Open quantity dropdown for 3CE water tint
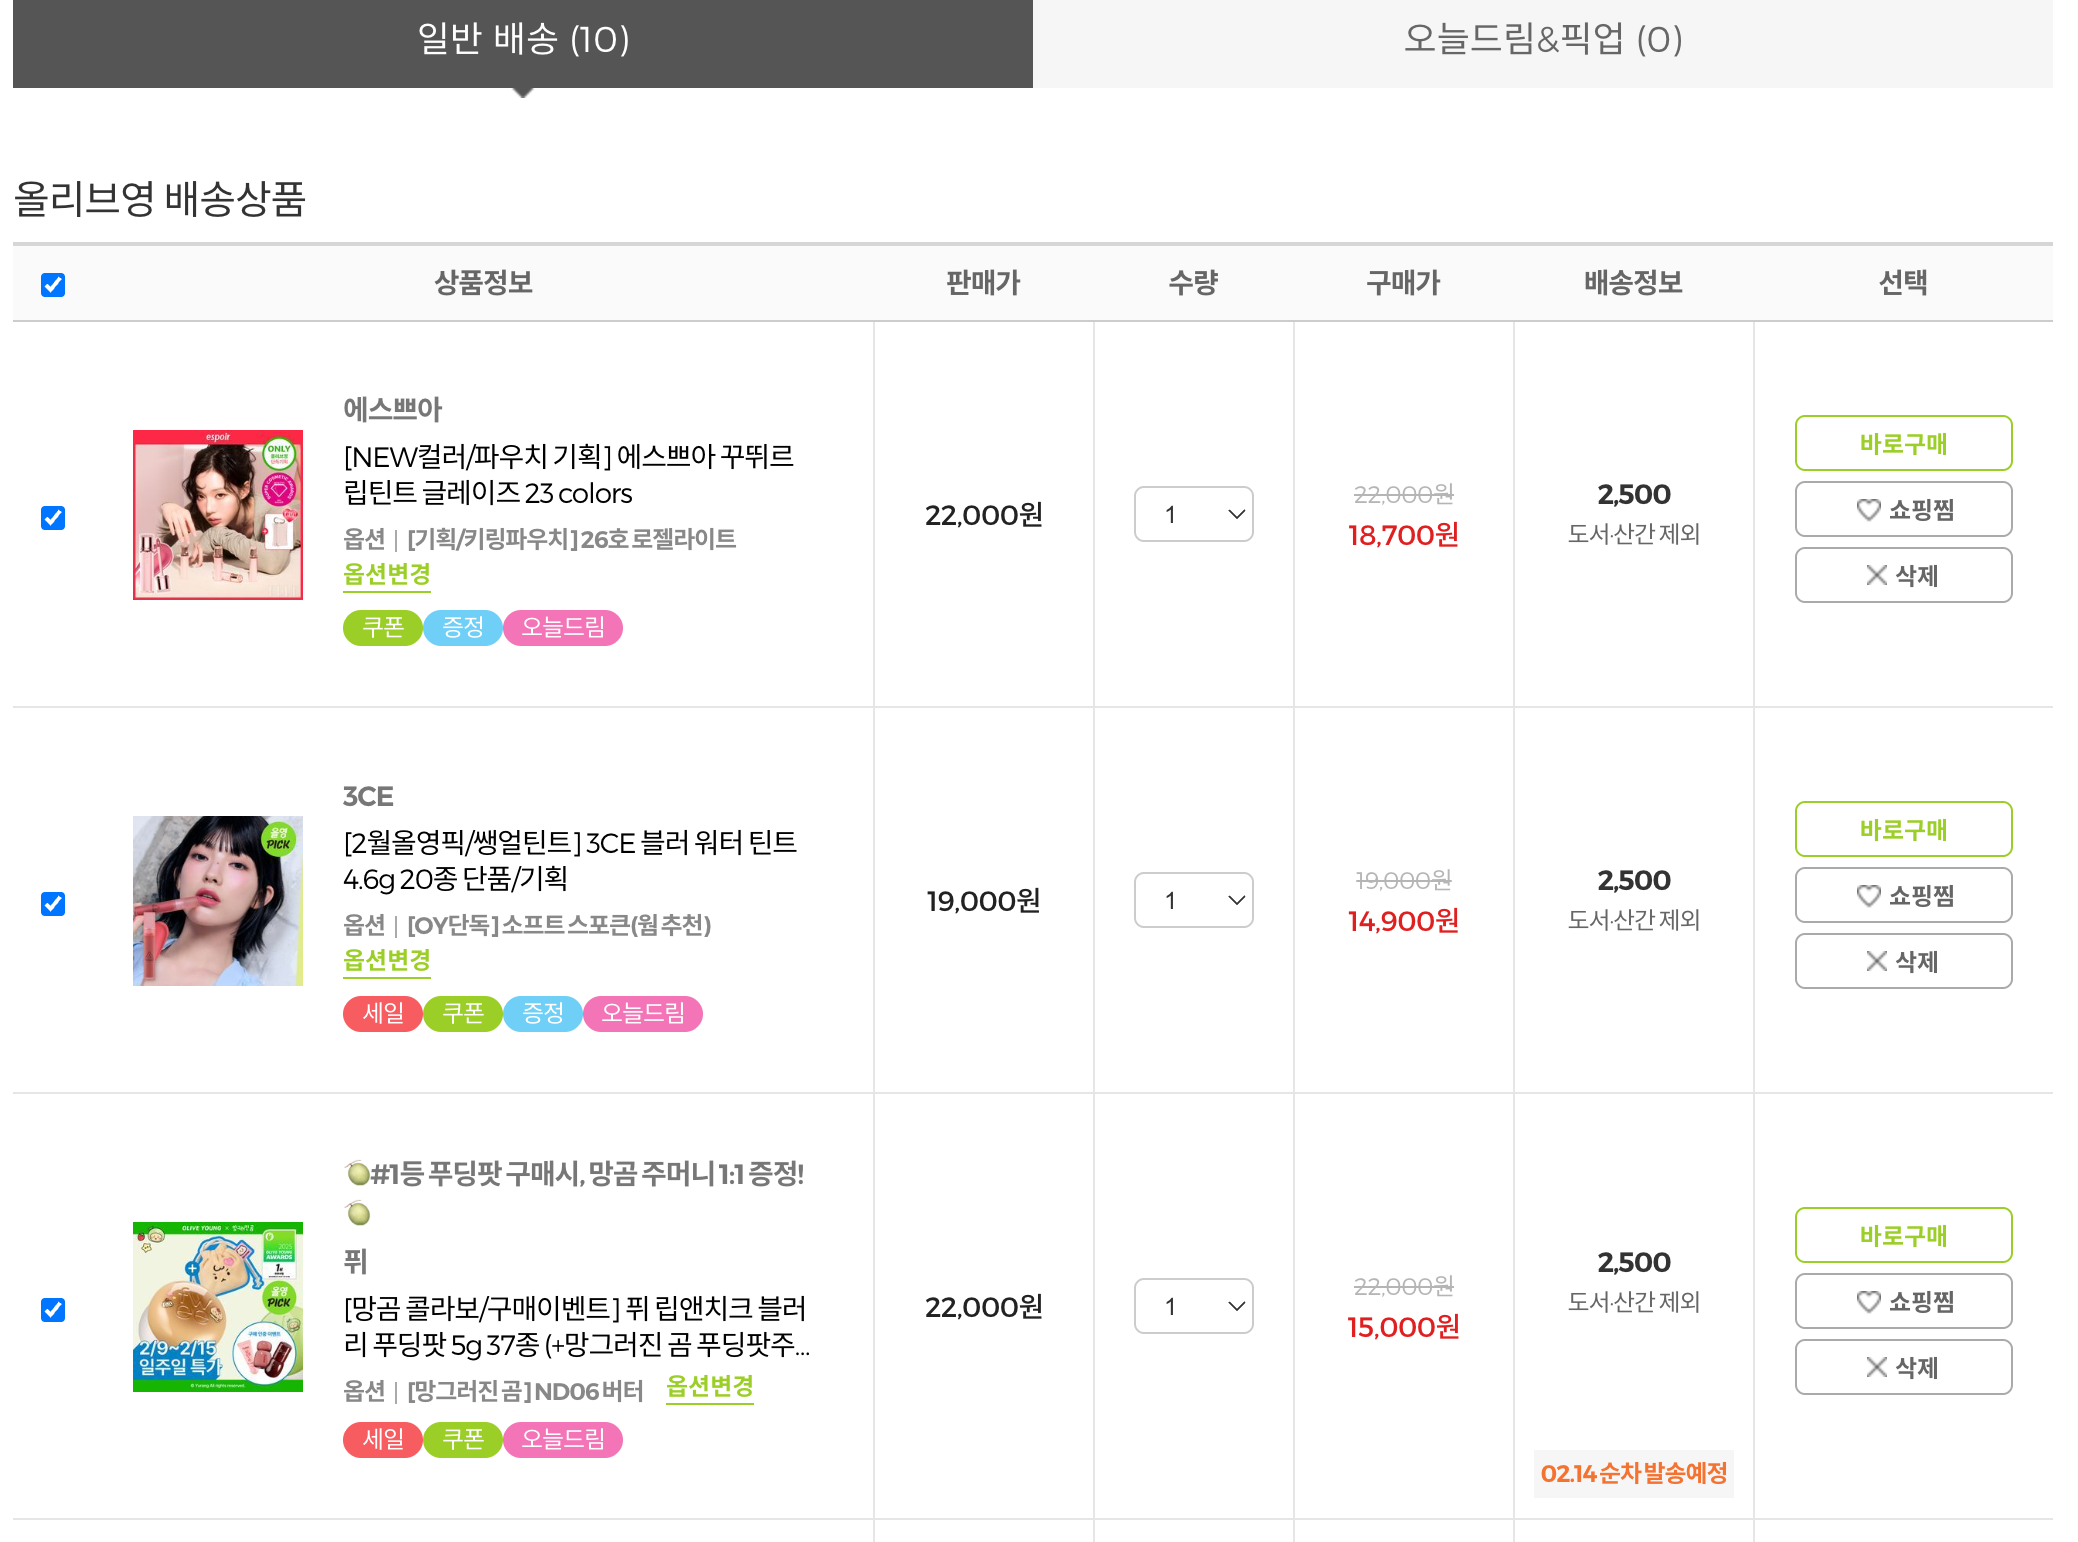 pyautogui.click(x=1193, y=901)
